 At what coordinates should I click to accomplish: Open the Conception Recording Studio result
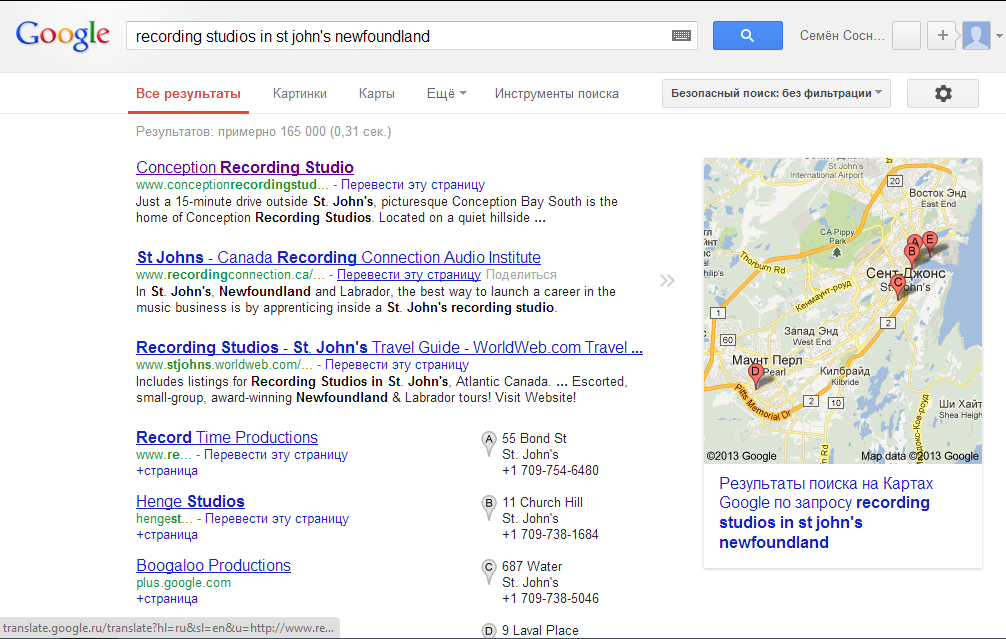pyautogui.click(x=244, y=167)
